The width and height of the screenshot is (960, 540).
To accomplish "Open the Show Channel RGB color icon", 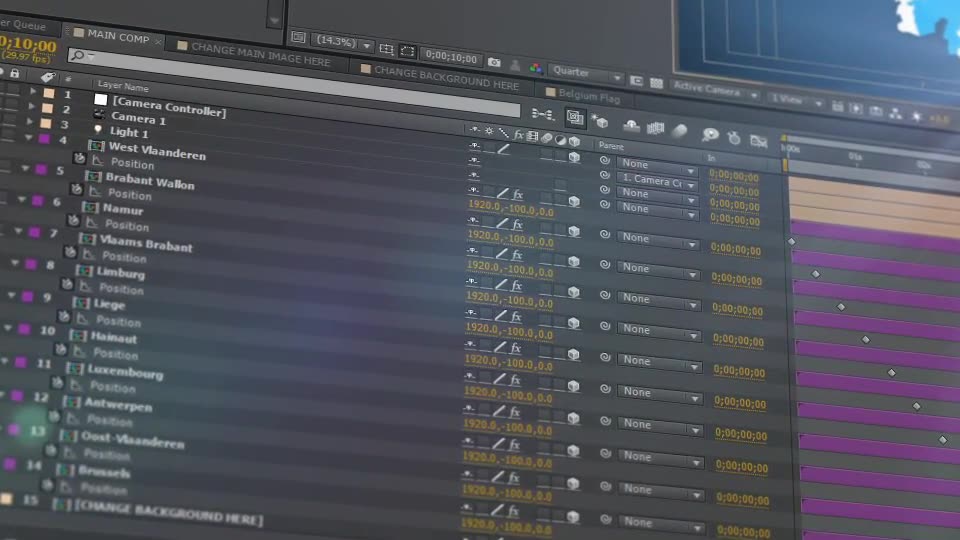I will pyautogui.click(x=536, y=68).
